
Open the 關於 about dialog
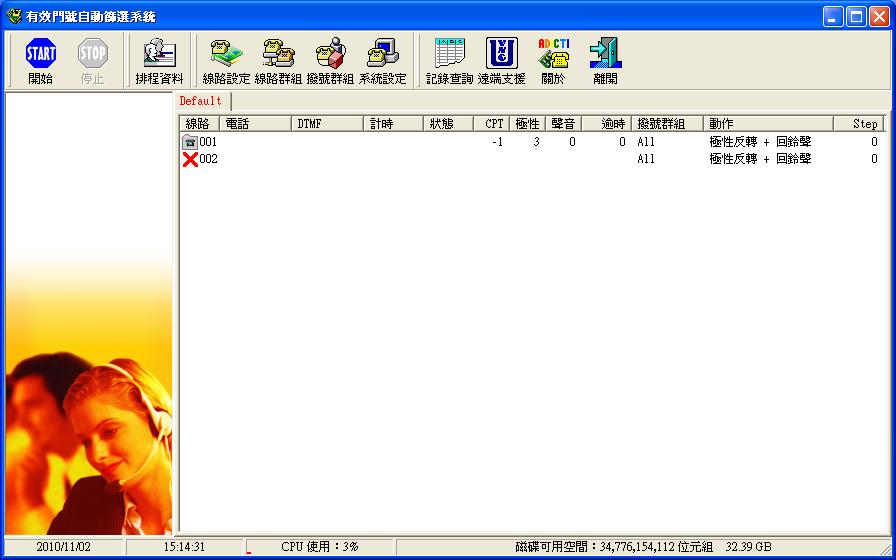[553, 61]
